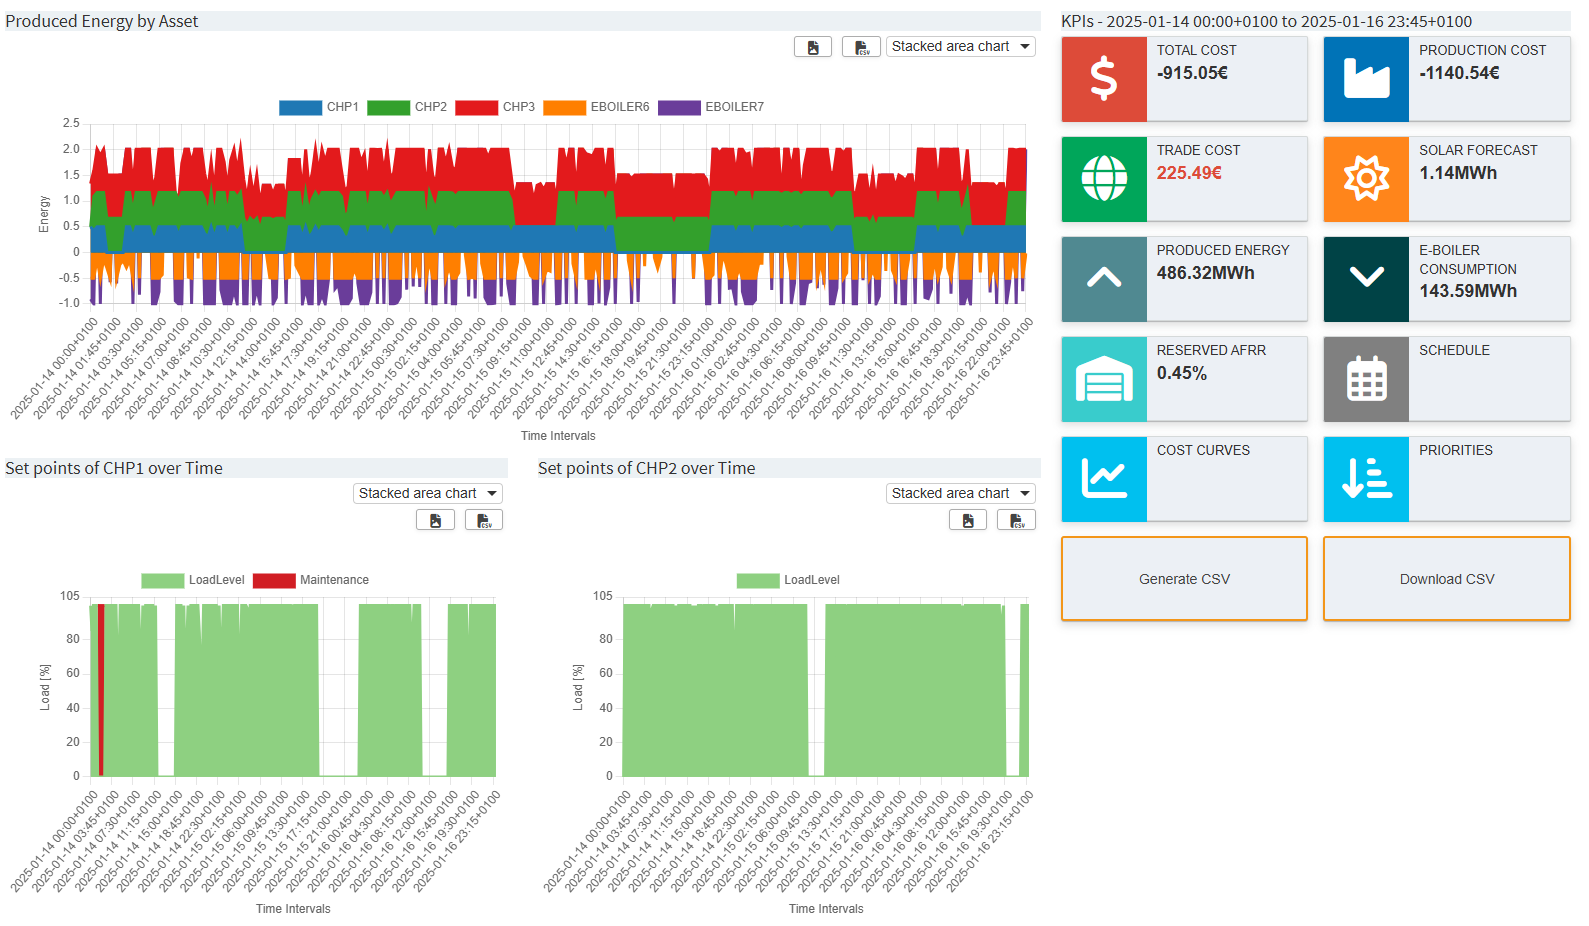
Task: Download CHP2 set points CSV file
Action: [1016, 520]
